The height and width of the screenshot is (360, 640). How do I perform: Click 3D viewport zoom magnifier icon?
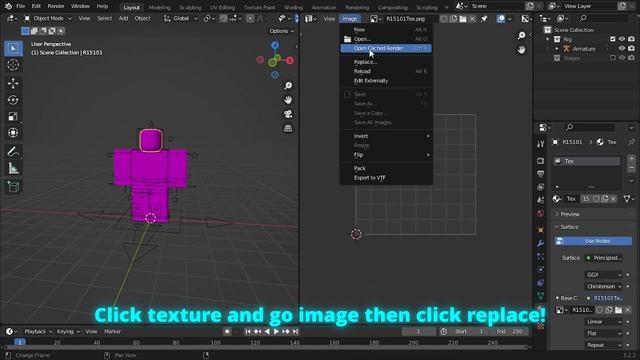click(288, 85)
